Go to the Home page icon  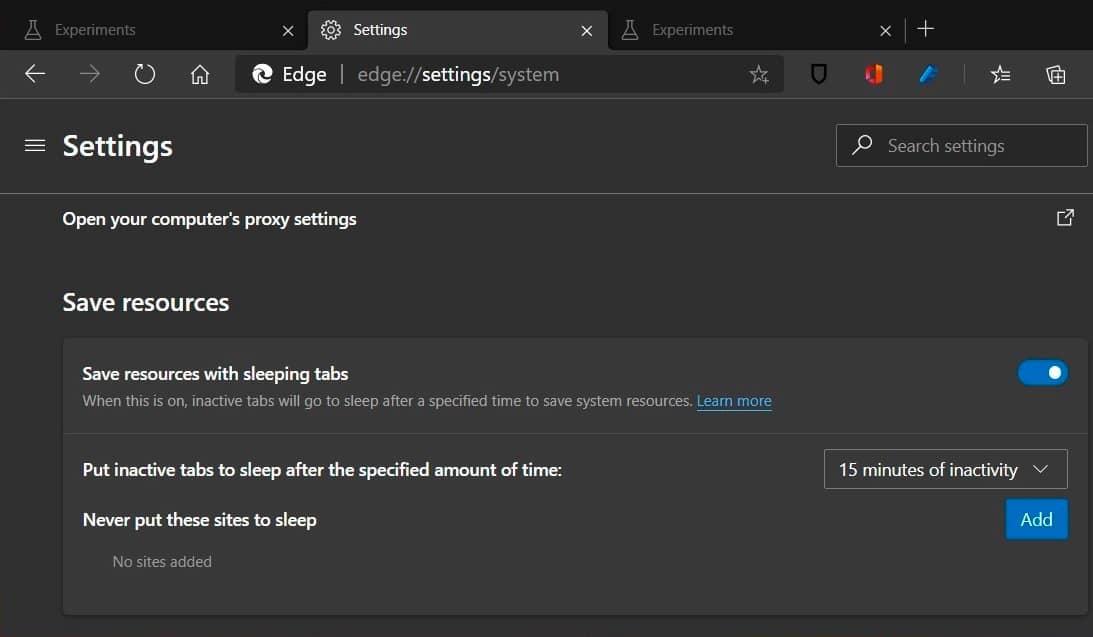point(200,74)
